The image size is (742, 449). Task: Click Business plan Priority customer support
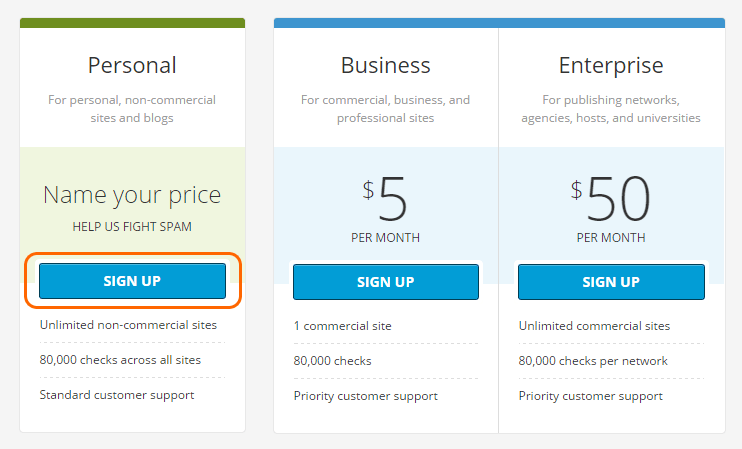tap(366, 396)
